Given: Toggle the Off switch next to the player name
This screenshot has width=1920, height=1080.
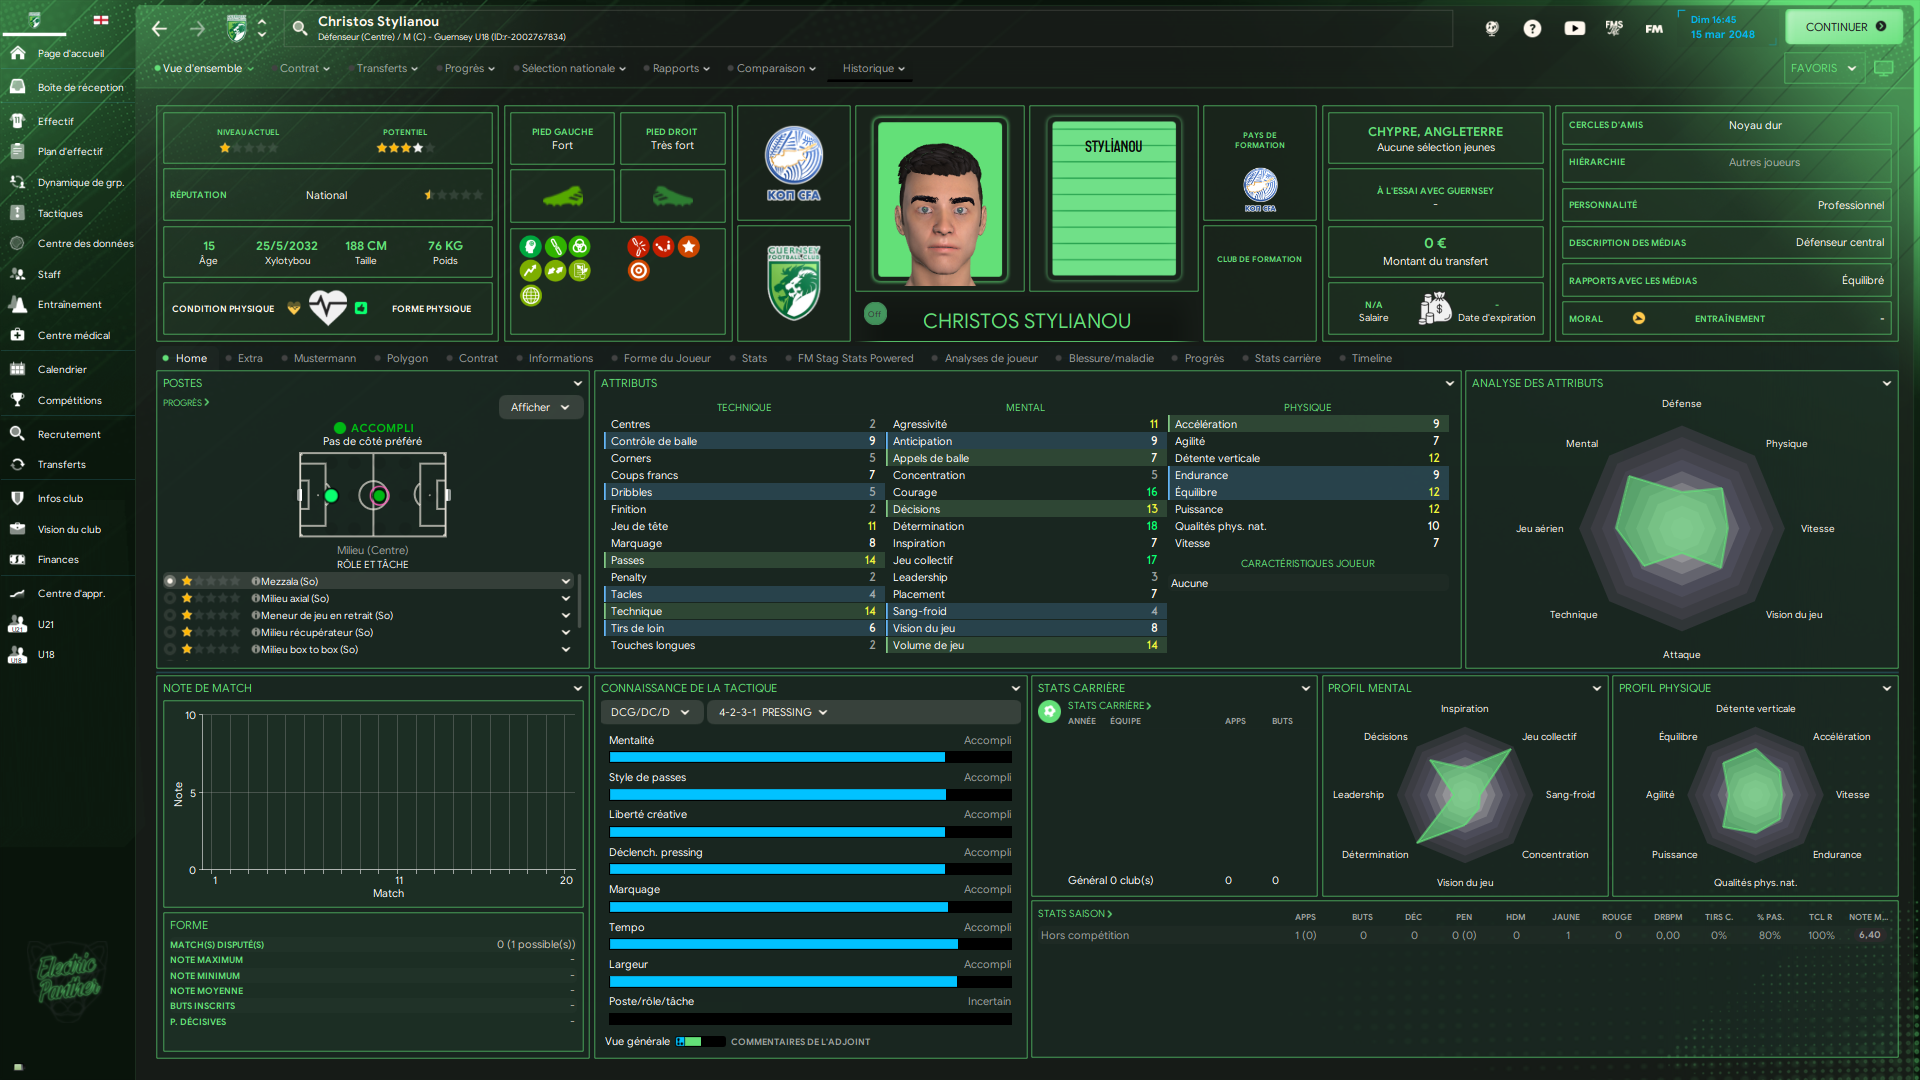Looking at the screenshot, I should coord(875,314).
